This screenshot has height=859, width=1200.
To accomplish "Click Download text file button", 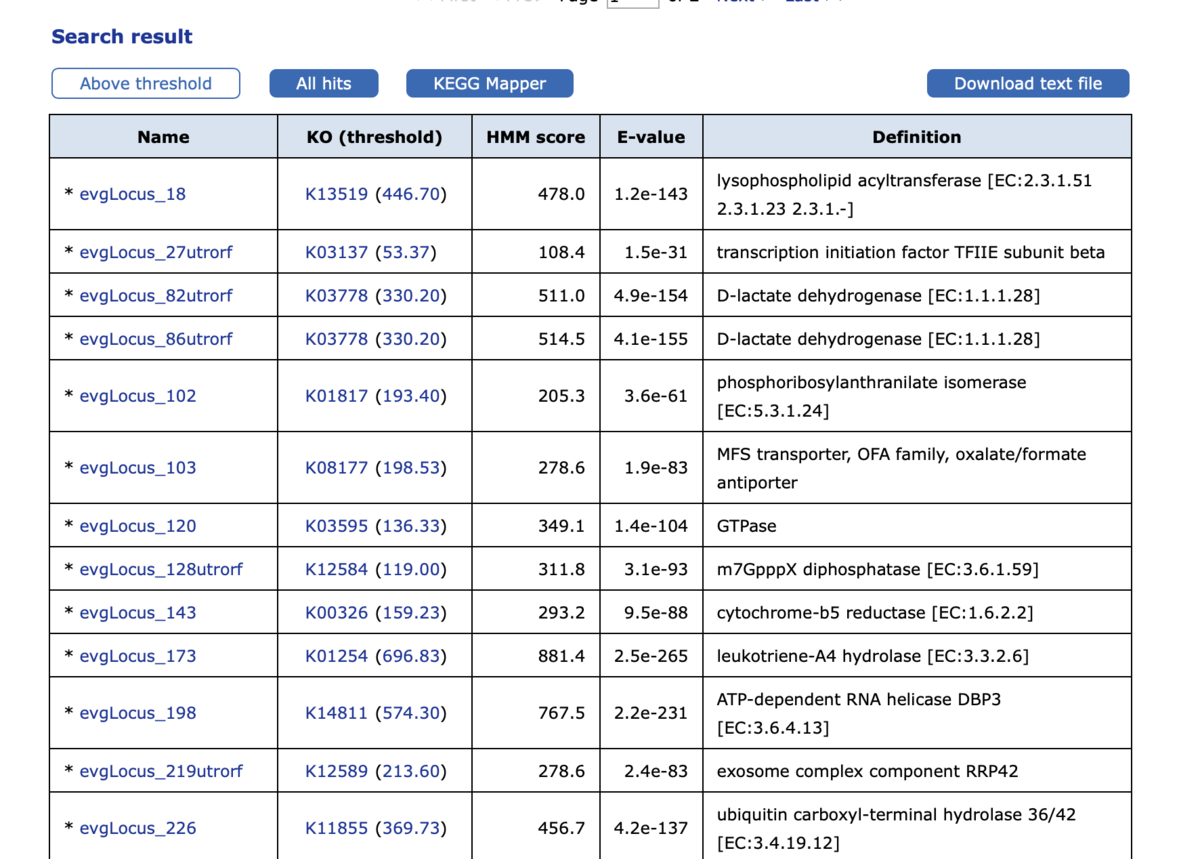I will (1028, 83).
